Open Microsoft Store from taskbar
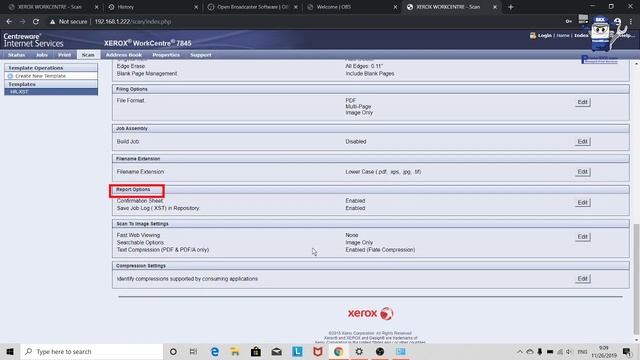This screenshot has height=360, width=640. 256,351
